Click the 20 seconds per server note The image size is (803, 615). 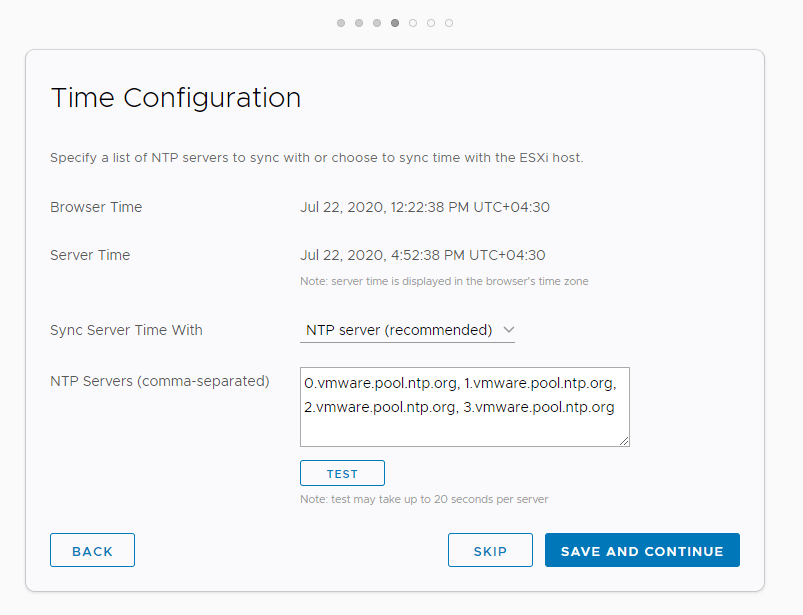pyautogui.click(x=424, y=499)
